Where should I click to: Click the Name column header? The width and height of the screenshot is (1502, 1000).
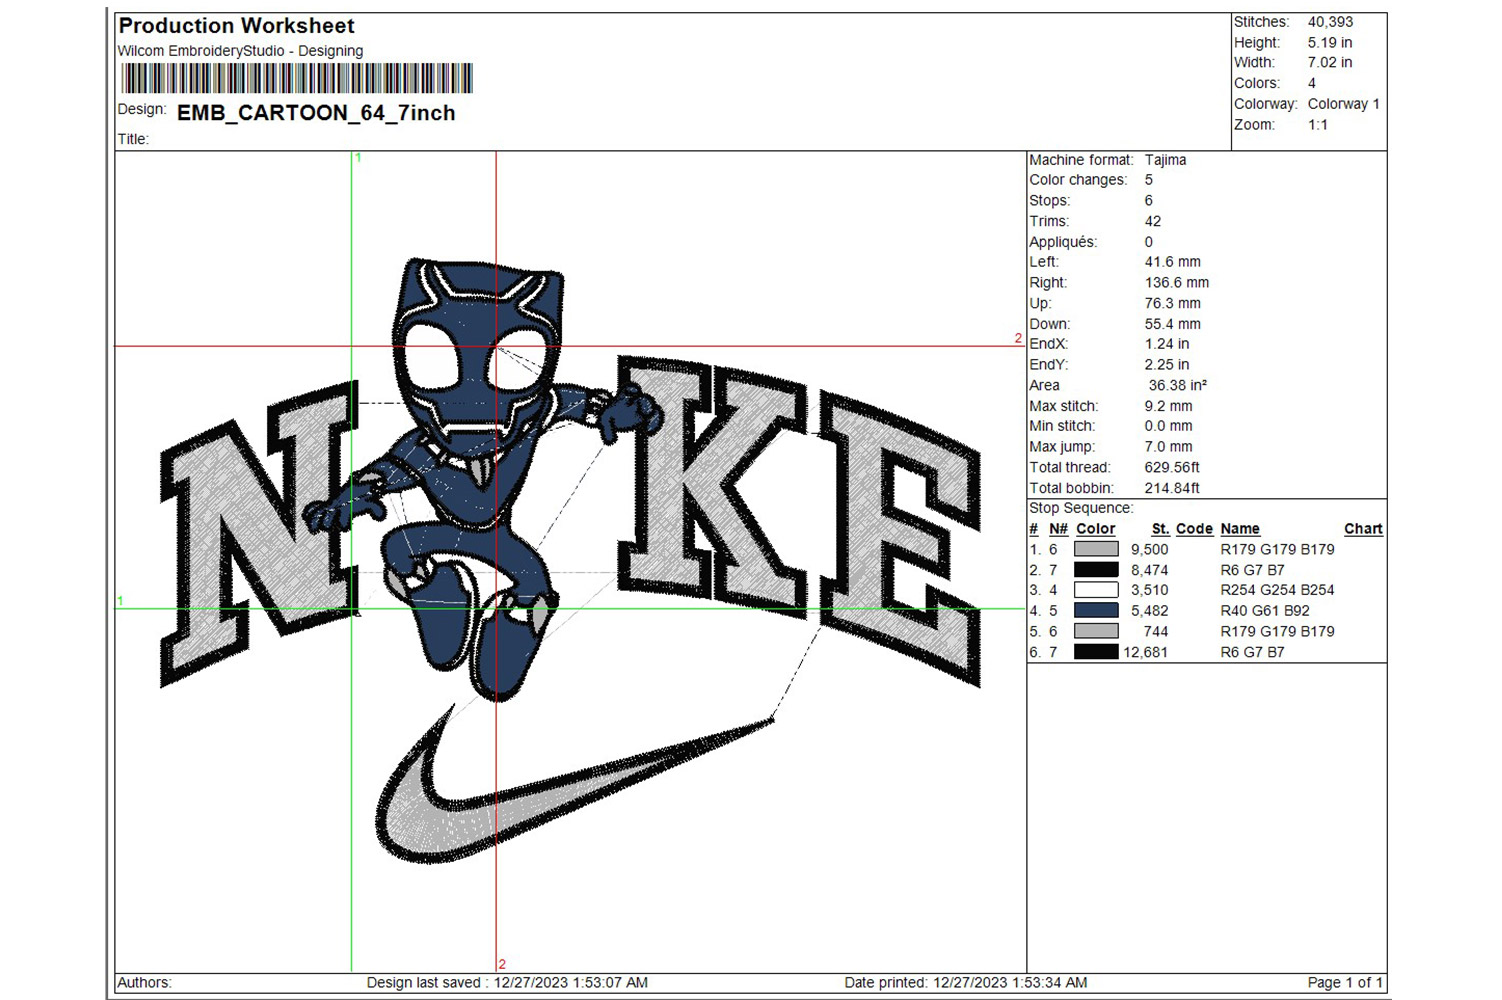click(1239, 529)
